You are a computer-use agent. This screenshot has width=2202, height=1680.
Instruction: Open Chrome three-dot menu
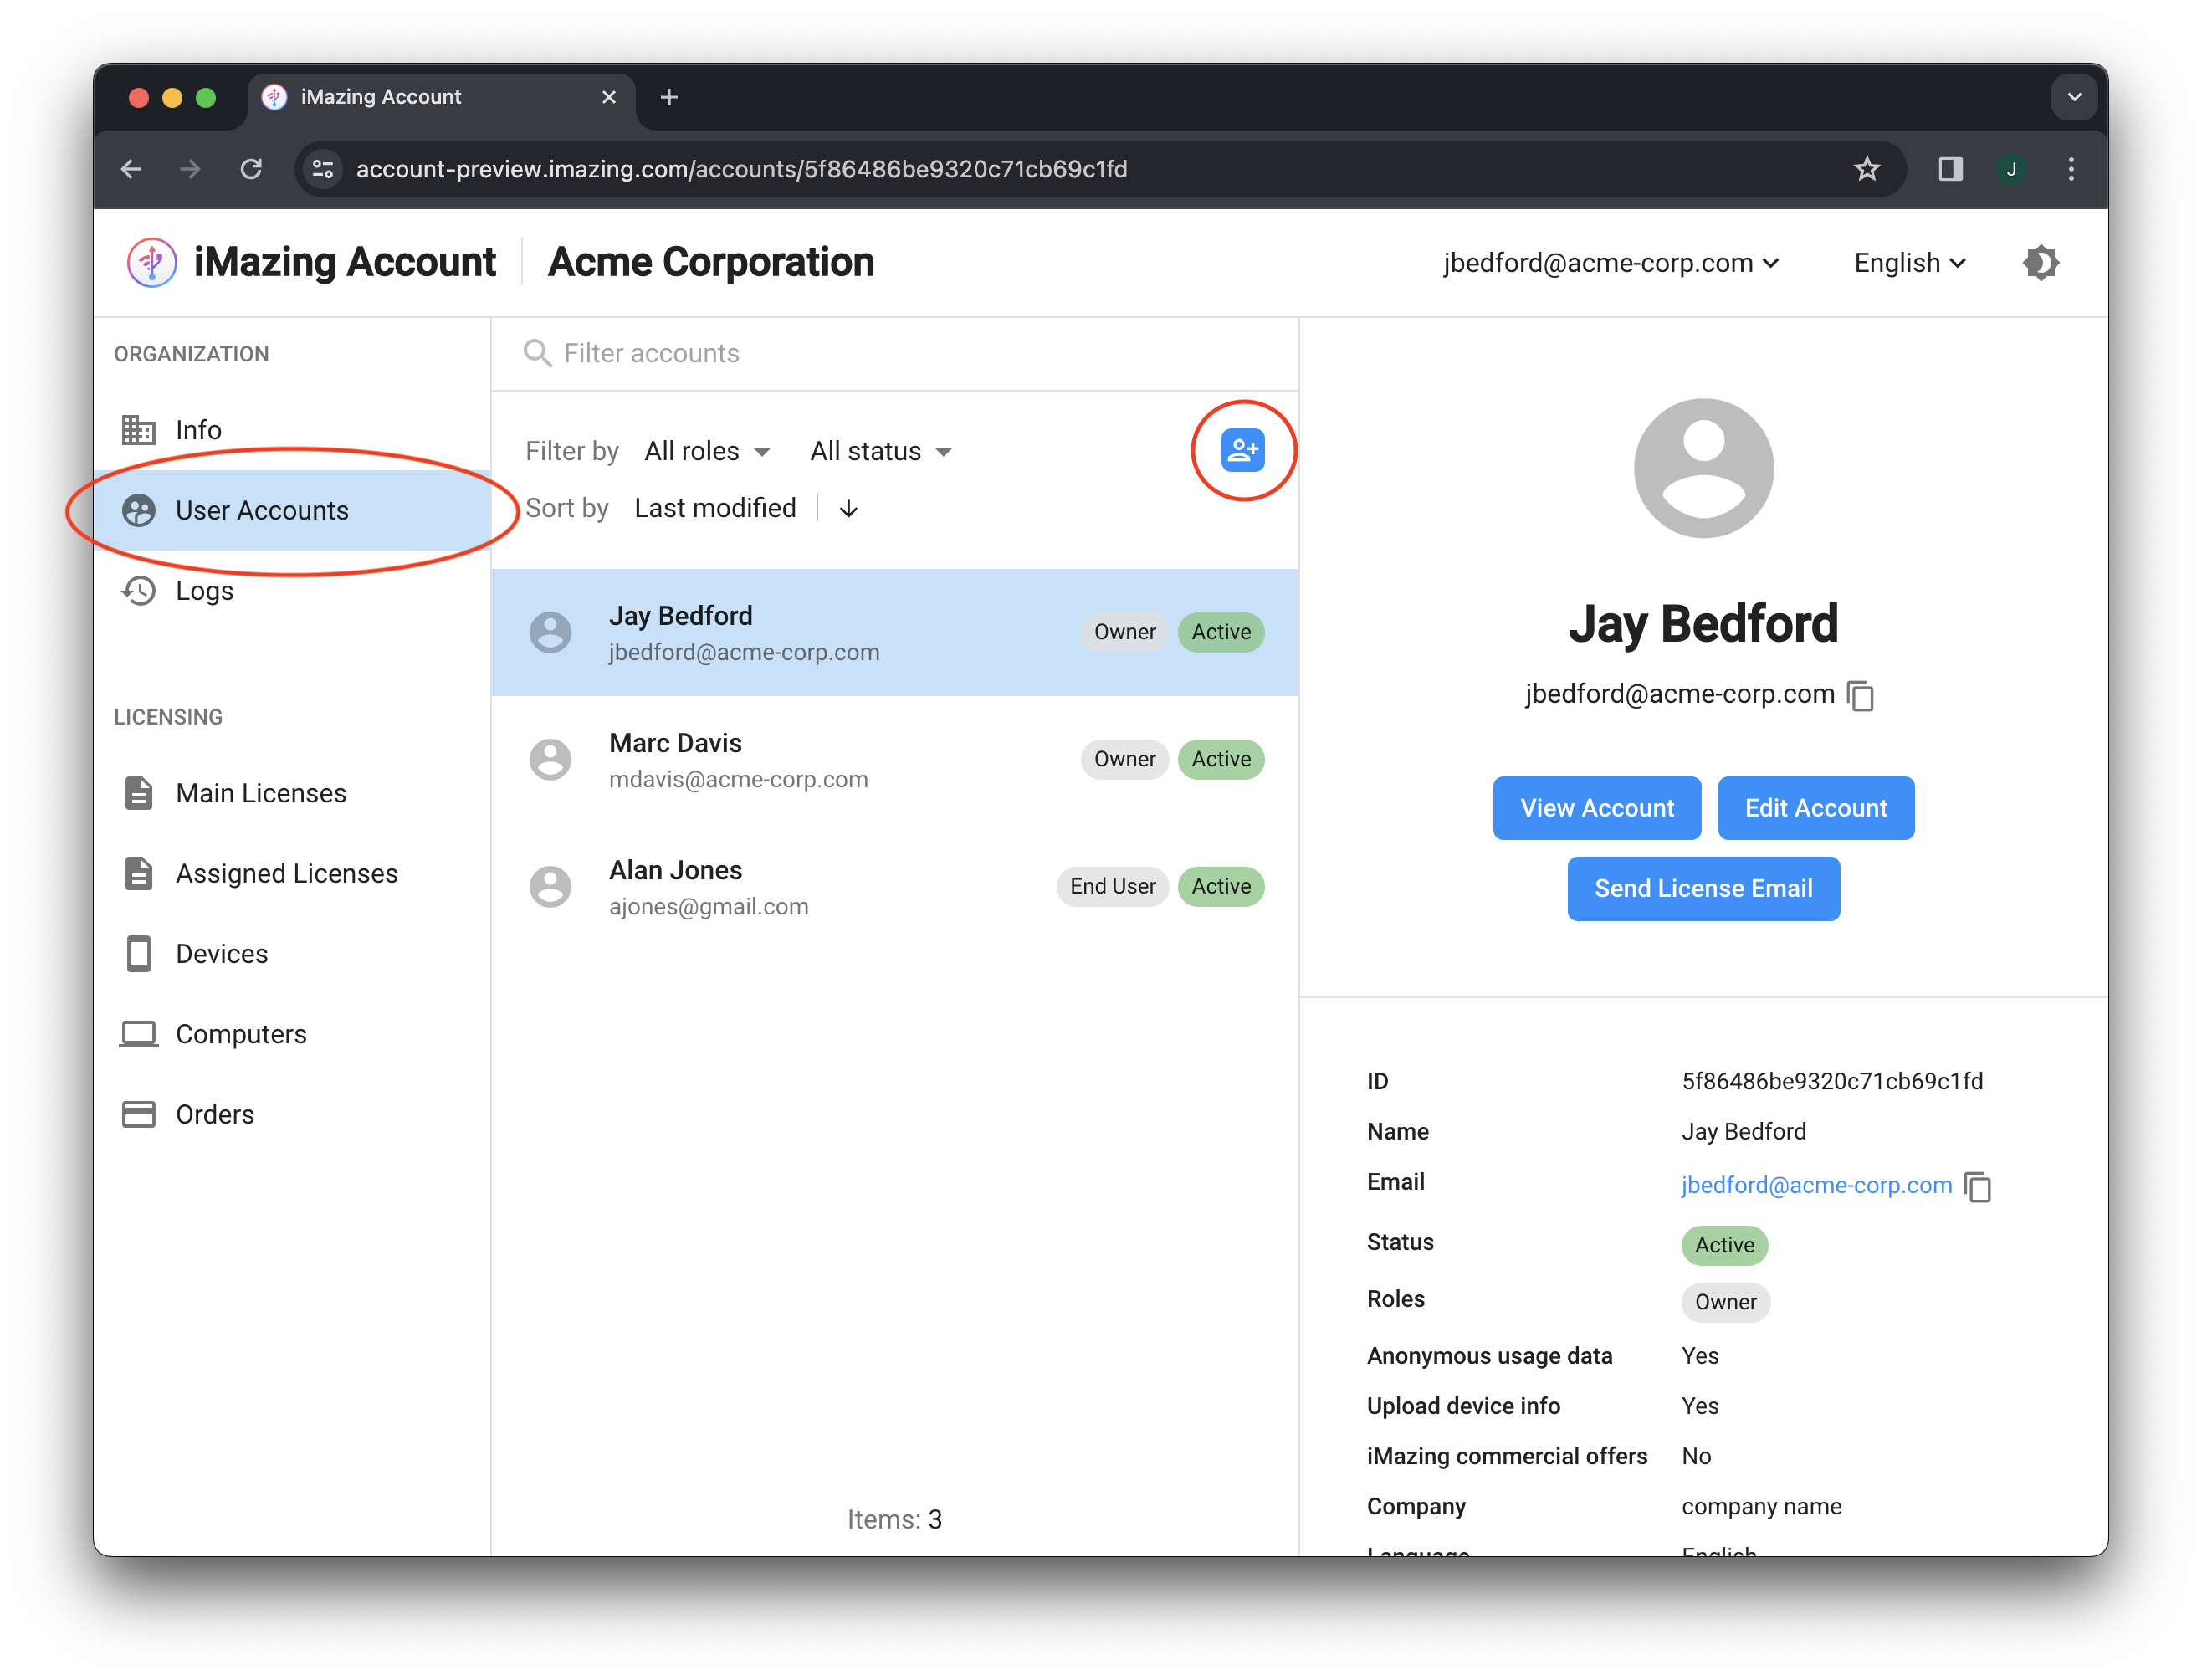point(2071,169)
